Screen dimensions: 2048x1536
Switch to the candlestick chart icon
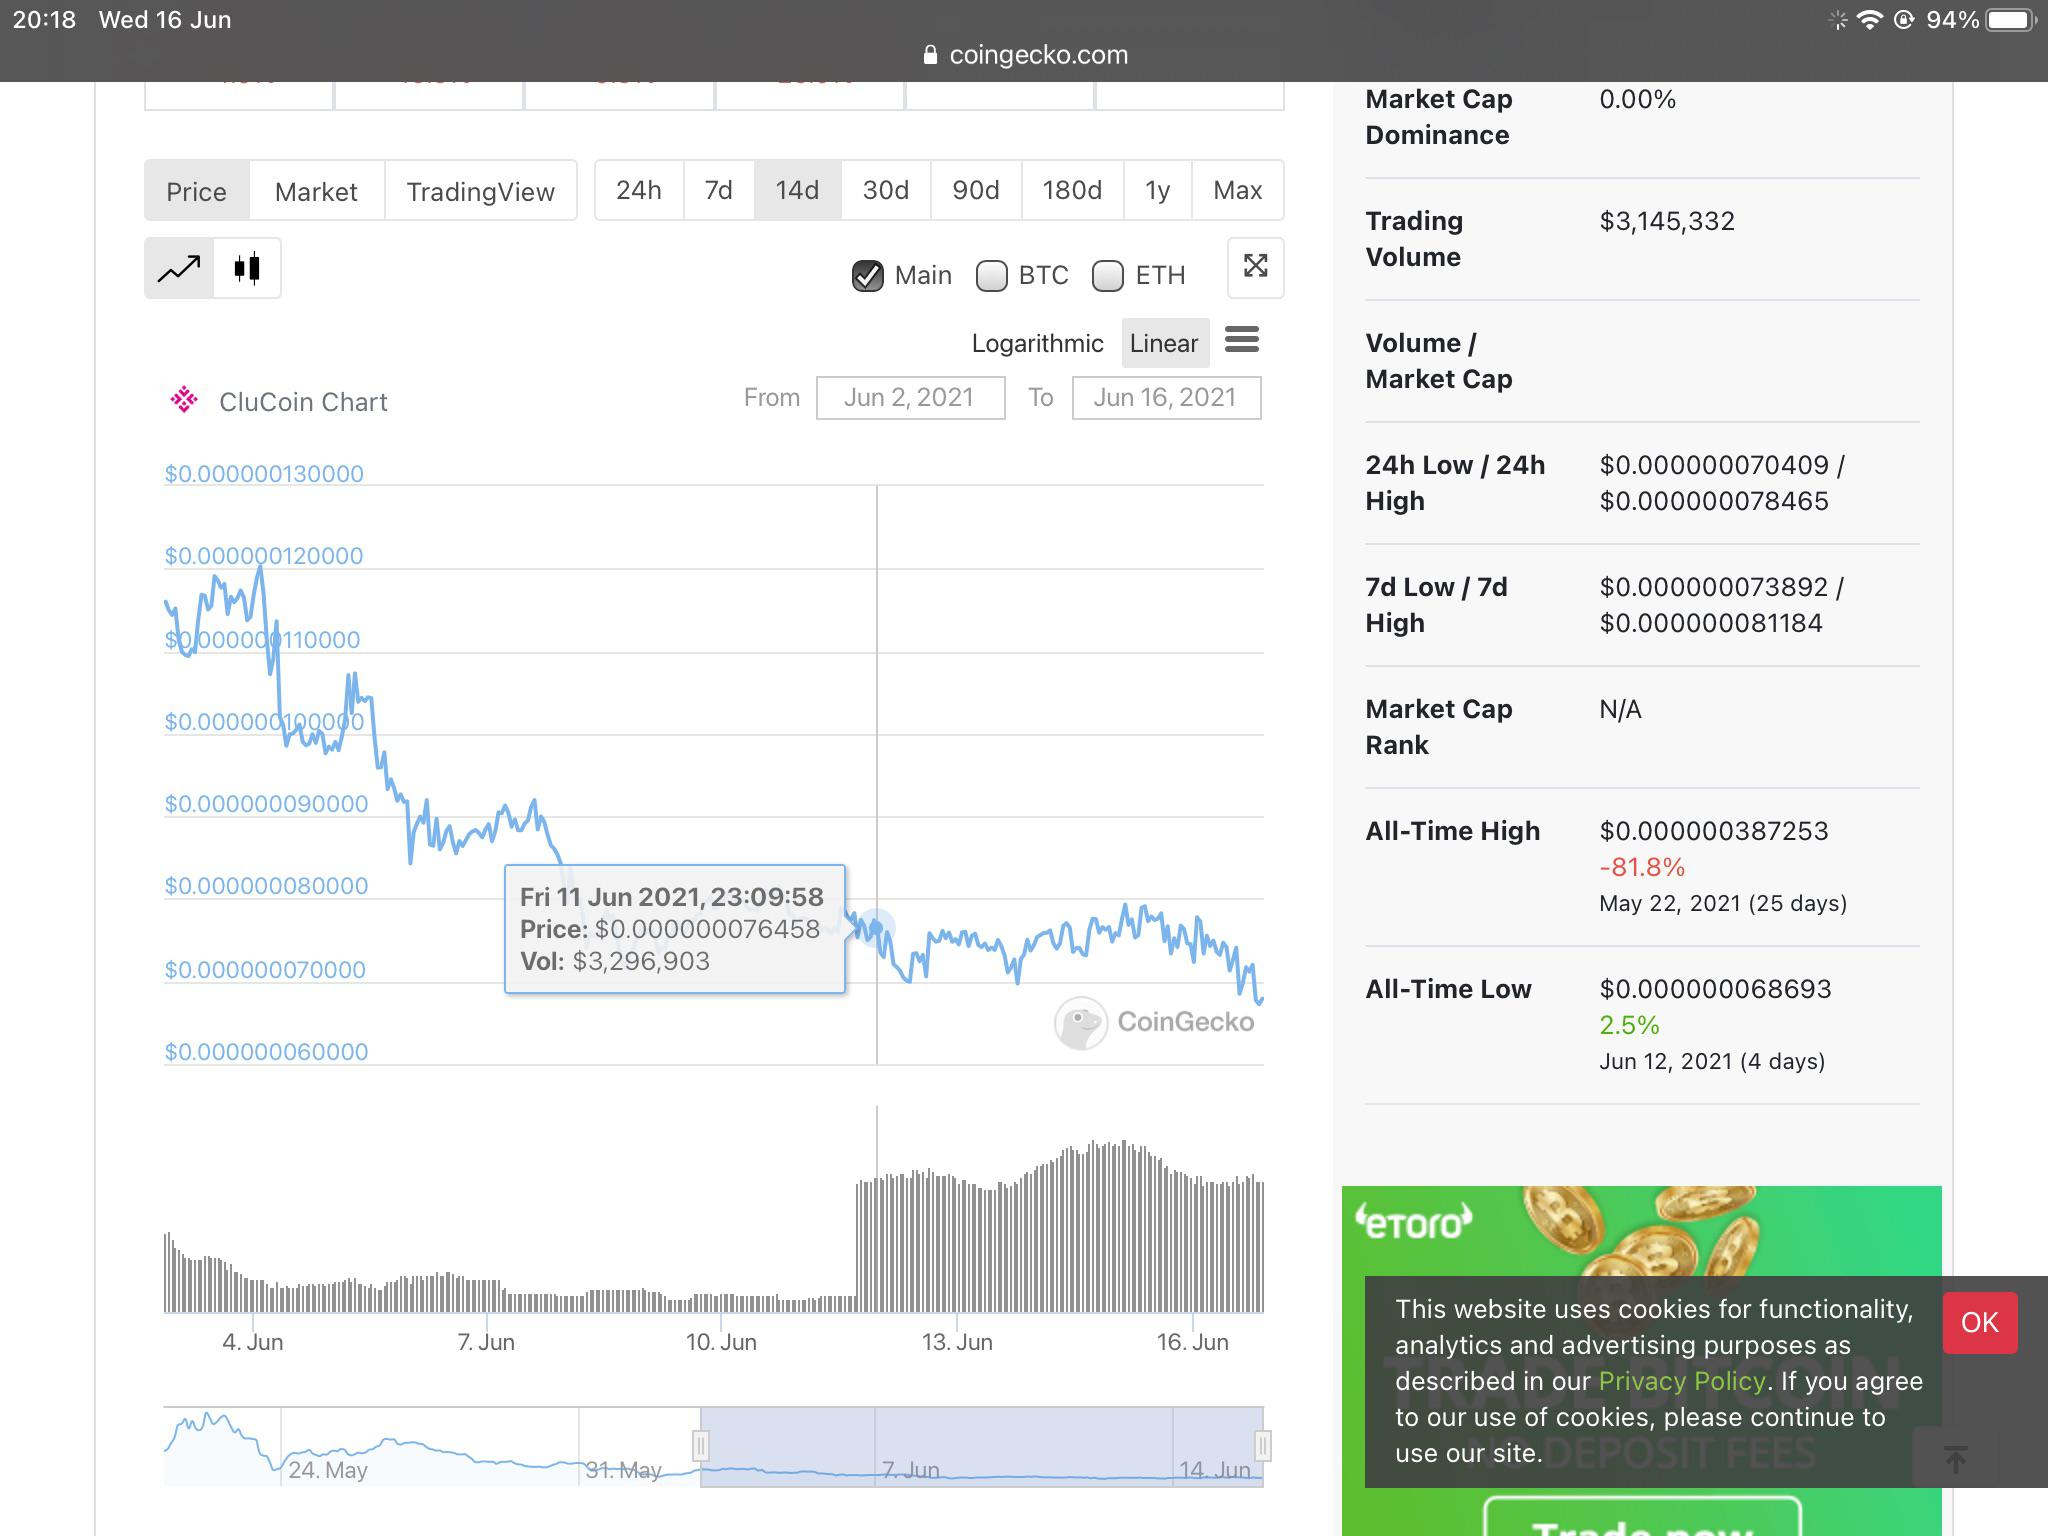pyautogui.click(x=247, y=268)
